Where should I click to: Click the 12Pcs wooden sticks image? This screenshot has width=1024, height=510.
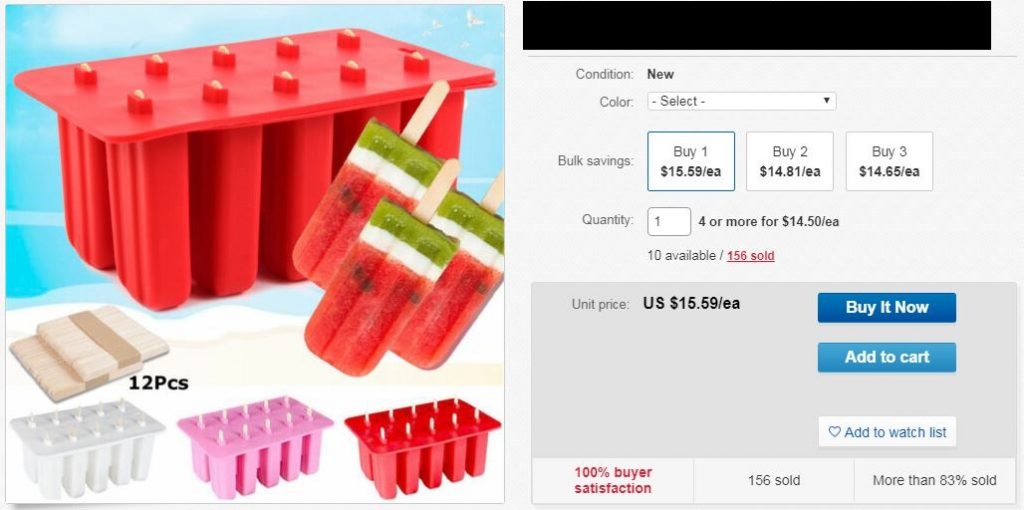pyautogui.click(x=91, y=353)
